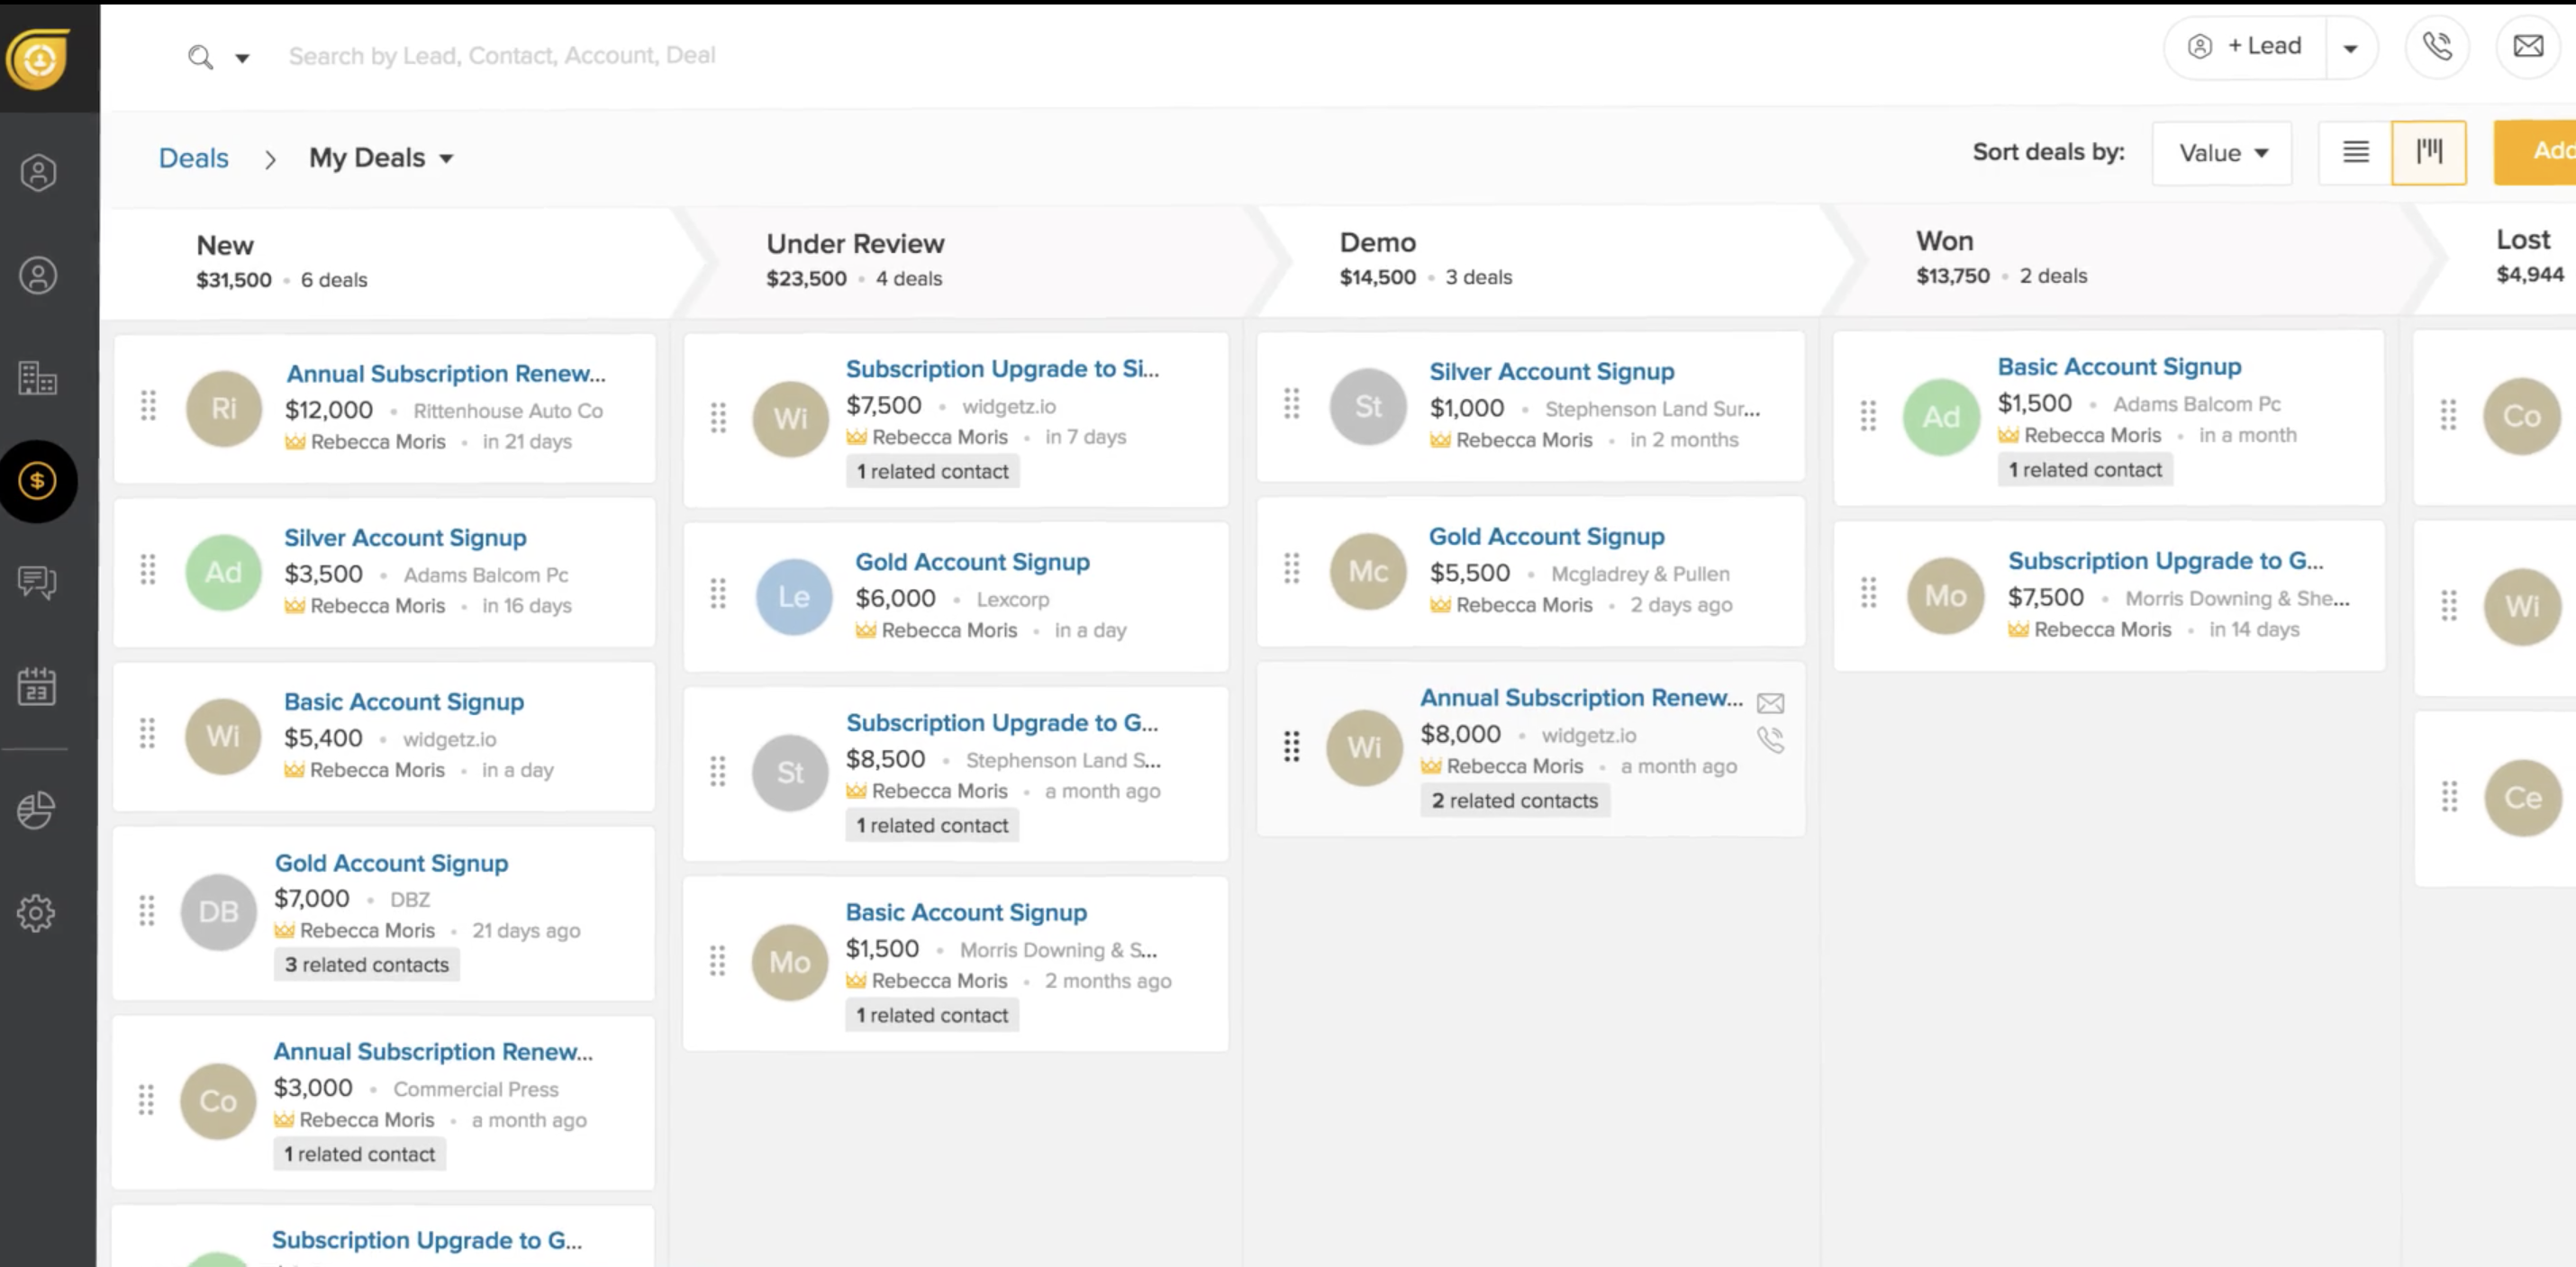Select the Deals breadcrumb tab

[x=192, y=156]
